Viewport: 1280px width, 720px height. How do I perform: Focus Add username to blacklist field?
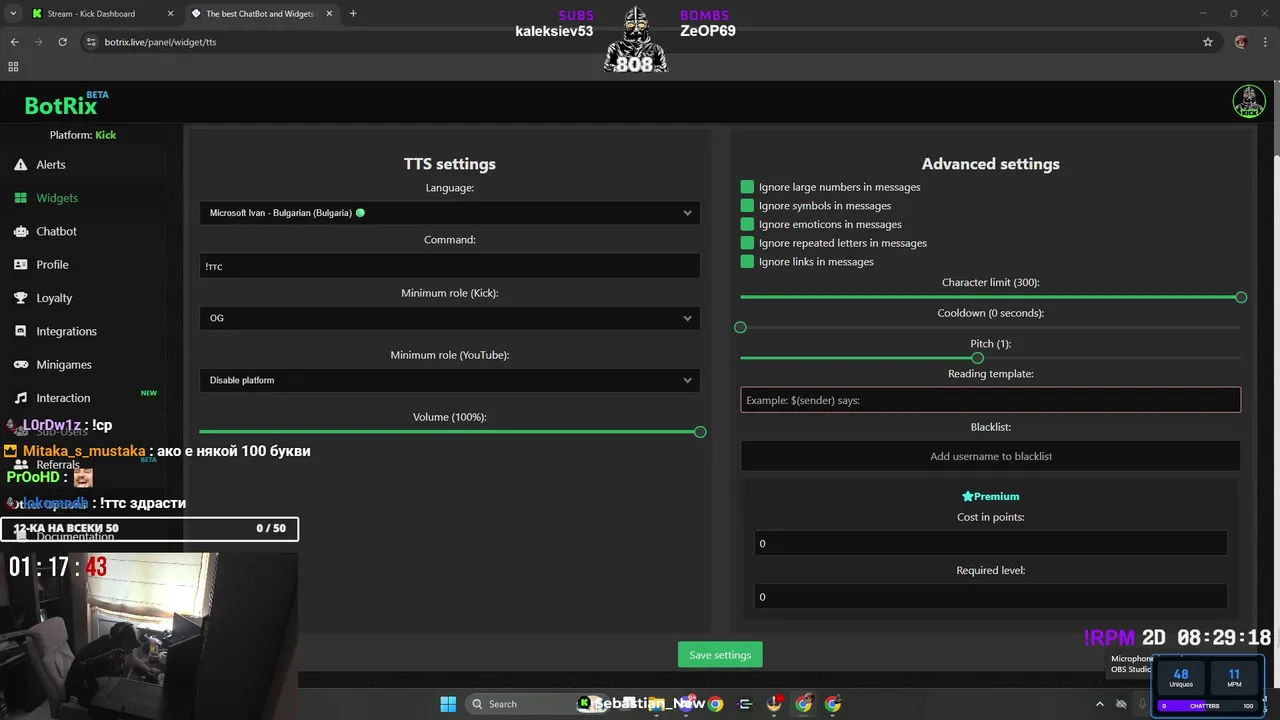tap(990, 456)
